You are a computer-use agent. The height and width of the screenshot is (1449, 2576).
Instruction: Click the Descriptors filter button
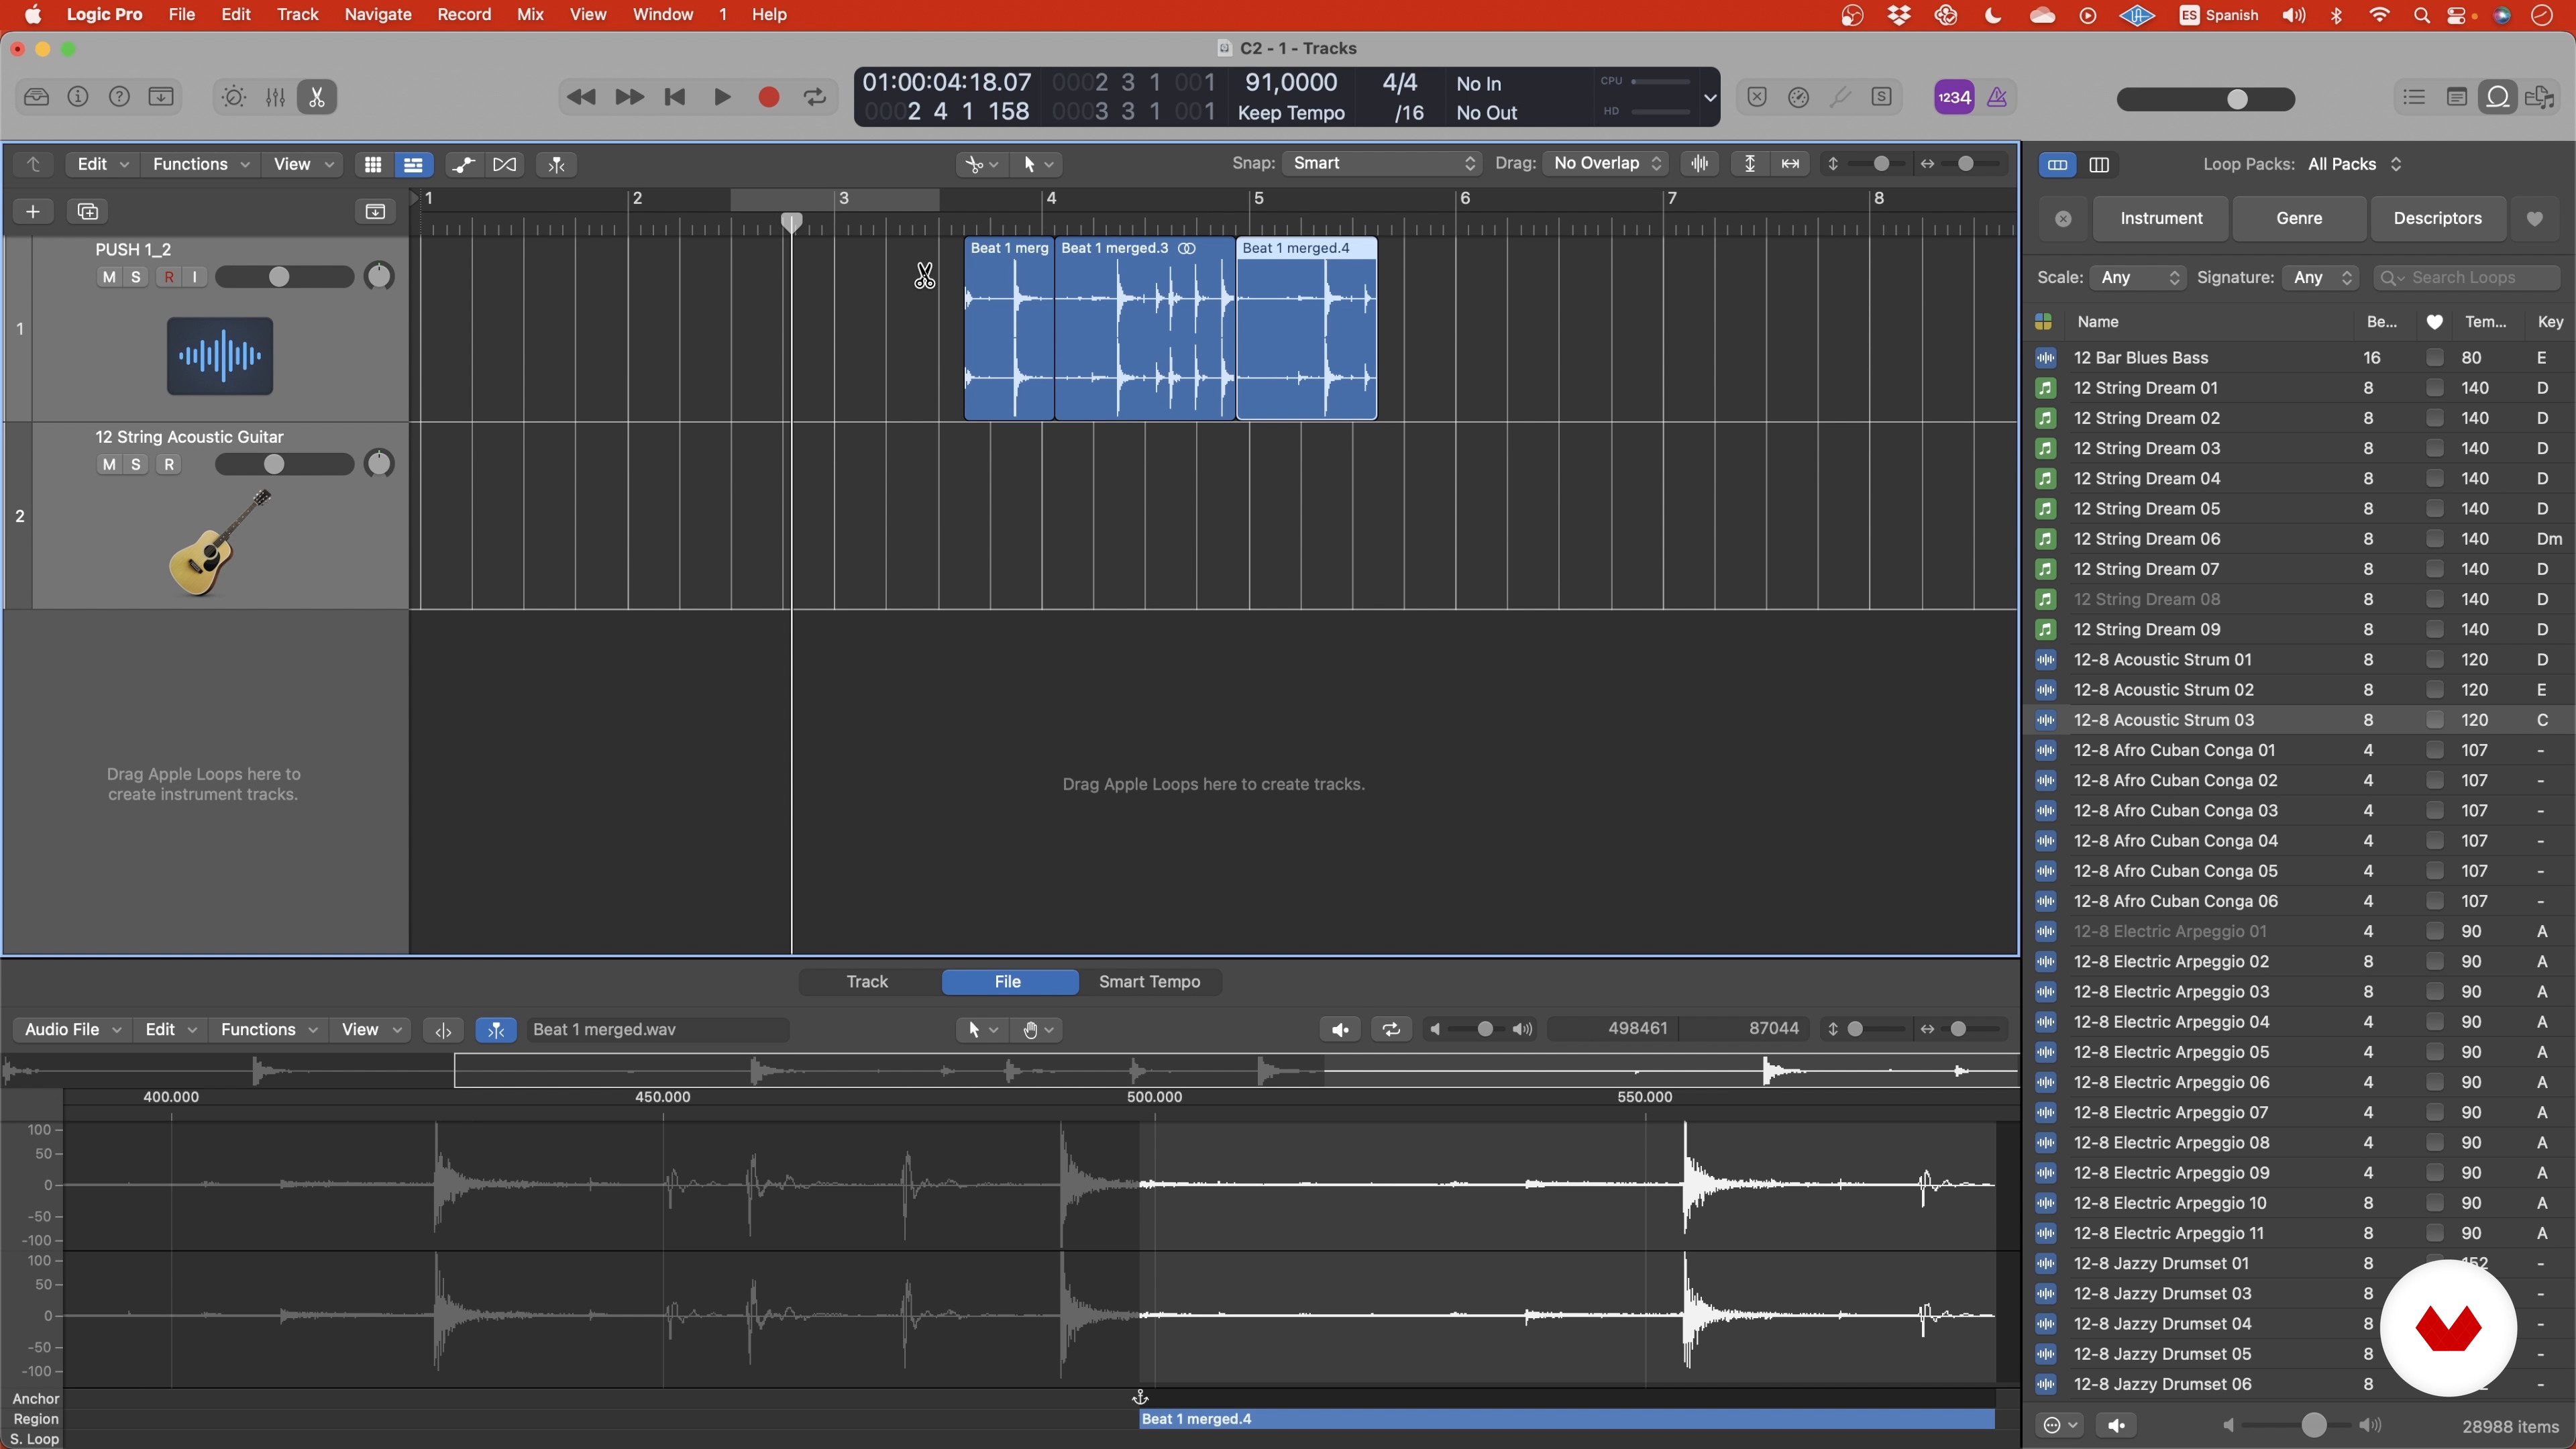(x=2437, y=218)
